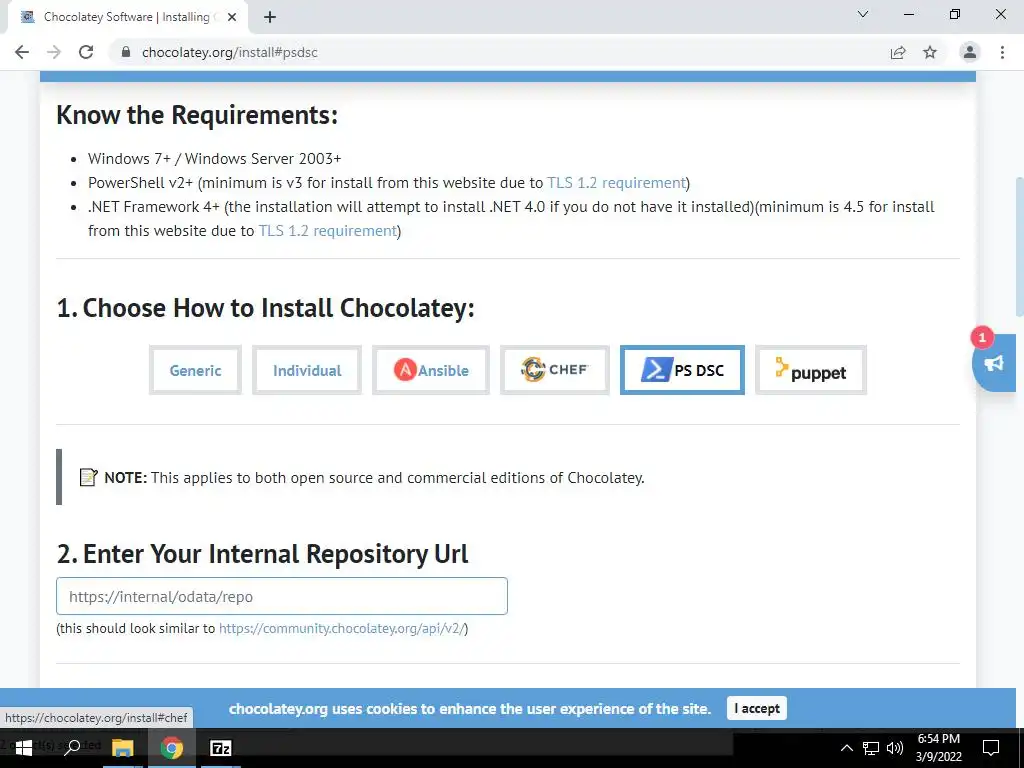This screenshot has width=1024, height=768.
Task: Open the community.chocolatey.org api link
Action: 342,628
